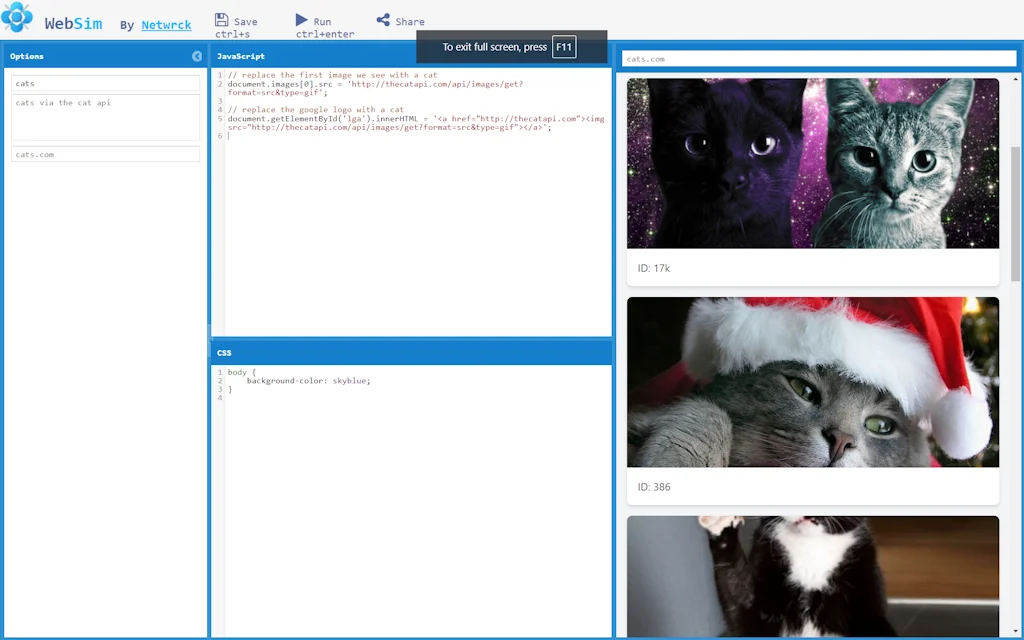Run the code with the Run icon
1024x640 pixels.
coord(302,18)
